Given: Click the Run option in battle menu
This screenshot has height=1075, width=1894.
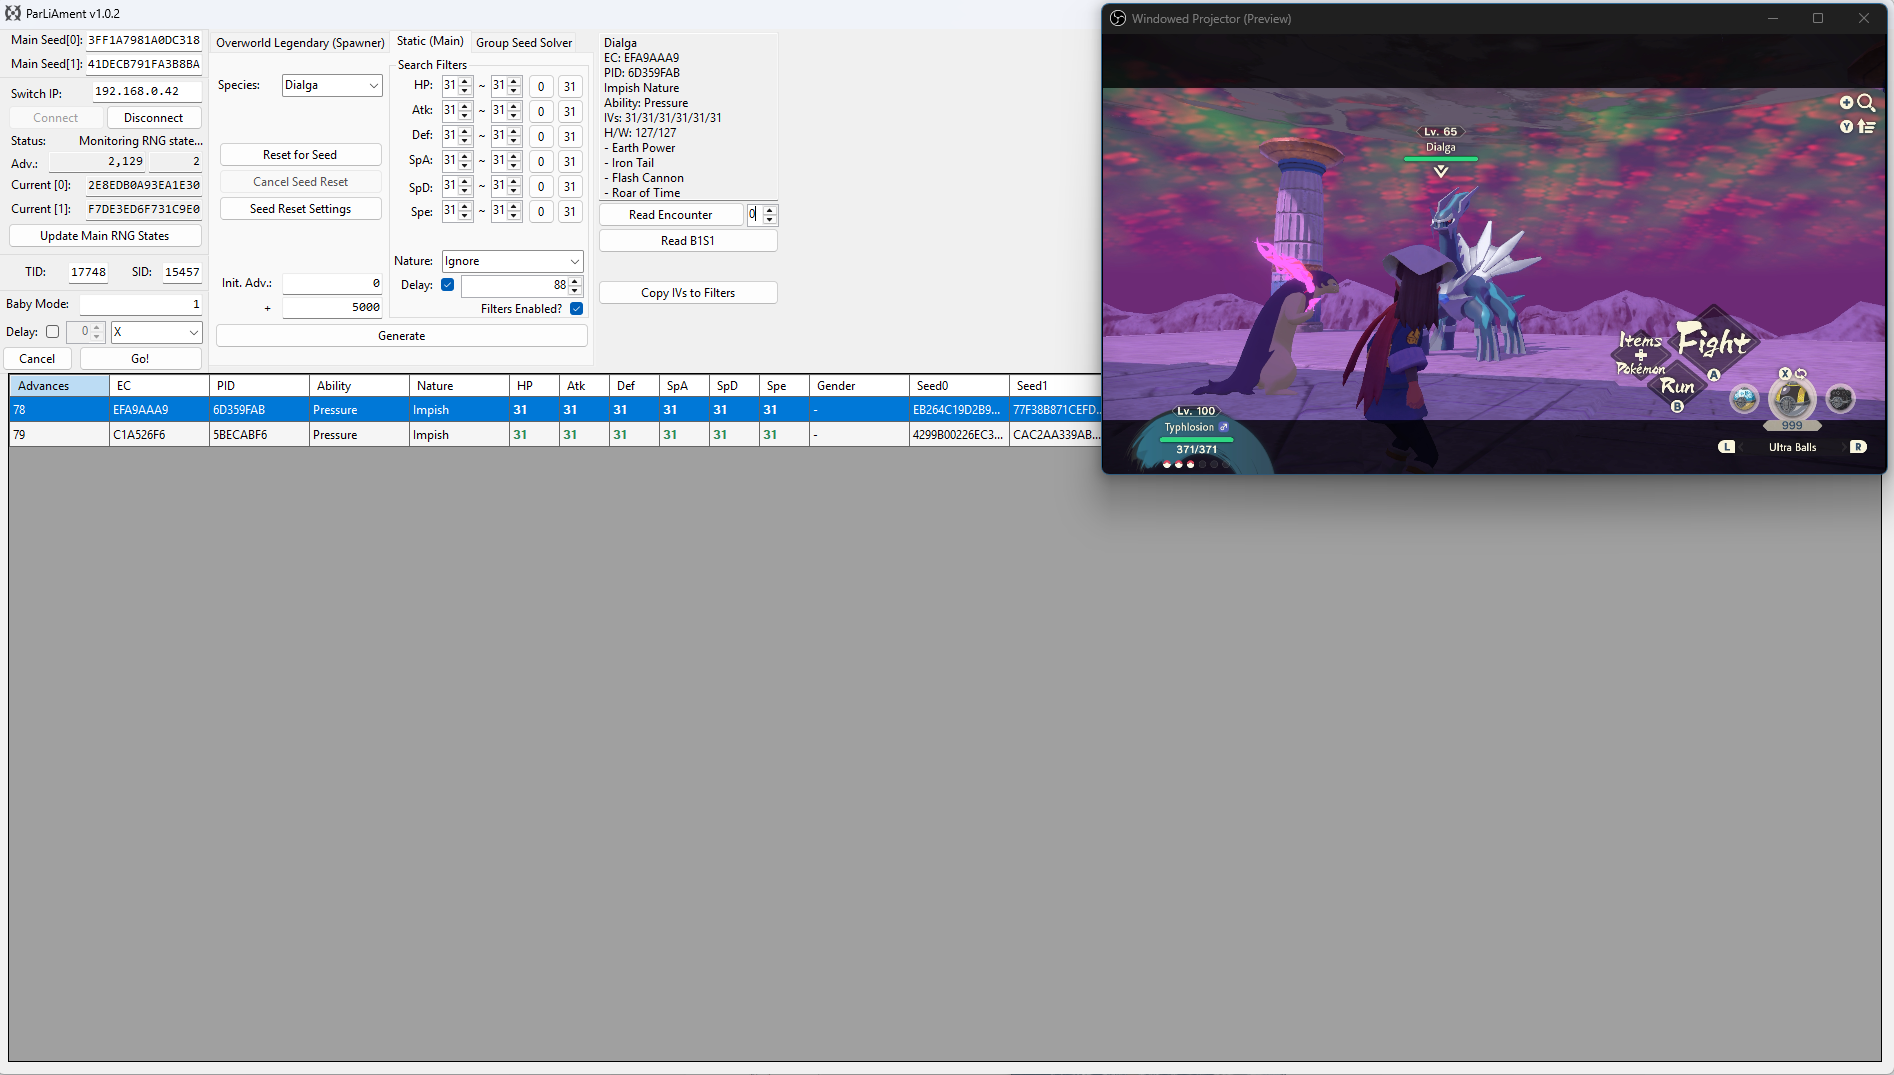Looking at the screenshot, I should (1678, 386).
